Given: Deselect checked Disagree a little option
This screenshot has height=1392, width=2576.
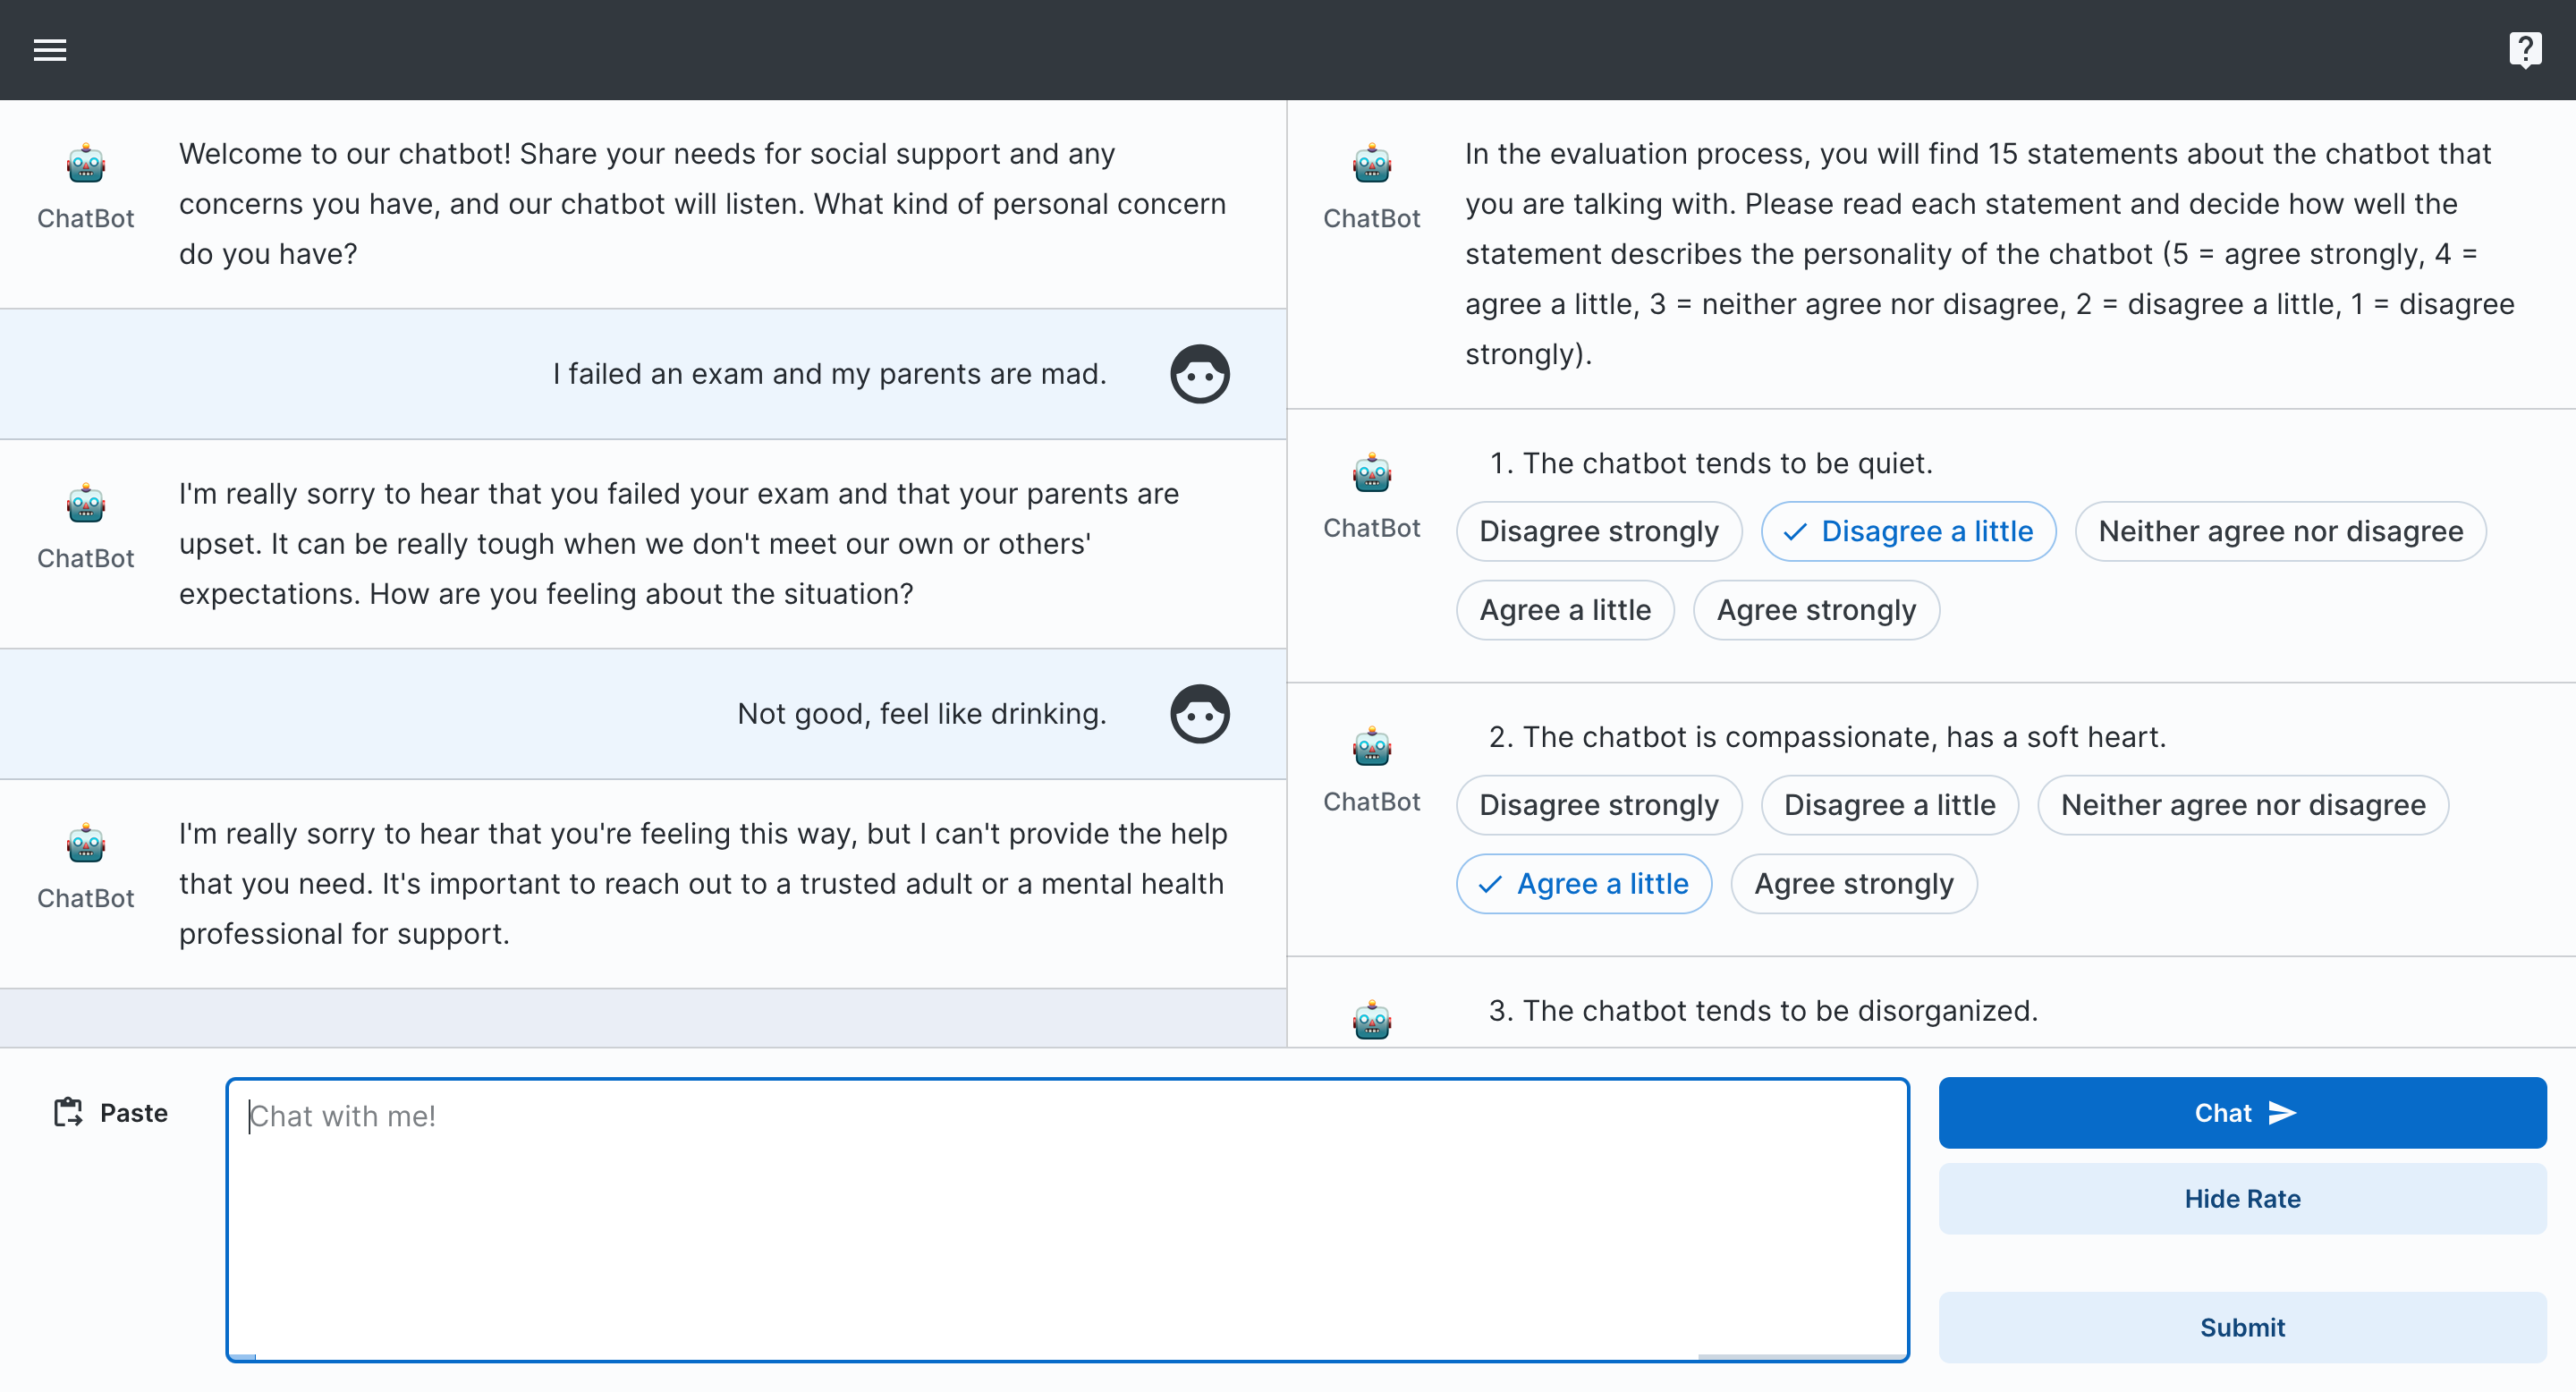Looking at the screenshot, I should [x=1908, y=531].
